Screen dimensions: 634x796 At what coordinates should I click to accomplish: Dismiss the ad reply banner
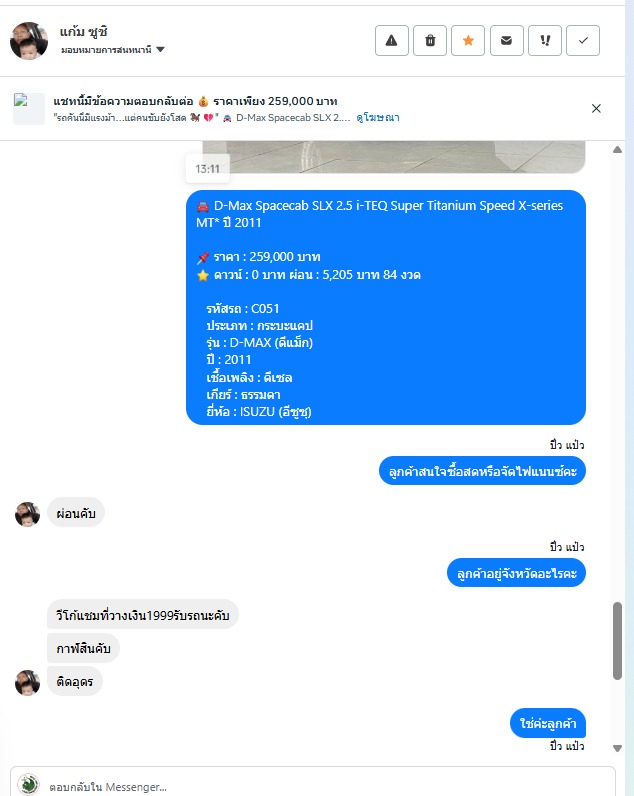click(596, 109)
